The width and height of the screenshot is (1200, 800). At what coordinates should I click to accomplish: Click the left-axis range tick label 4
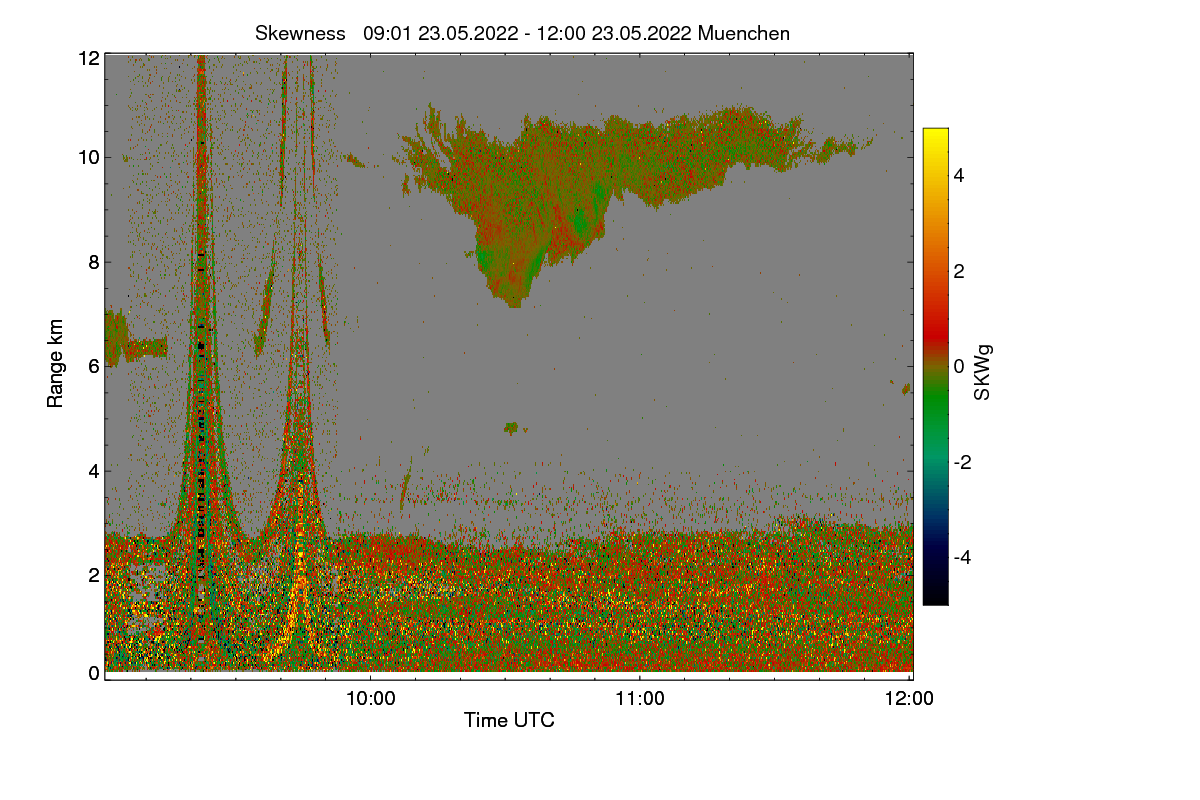pos(94,470)
